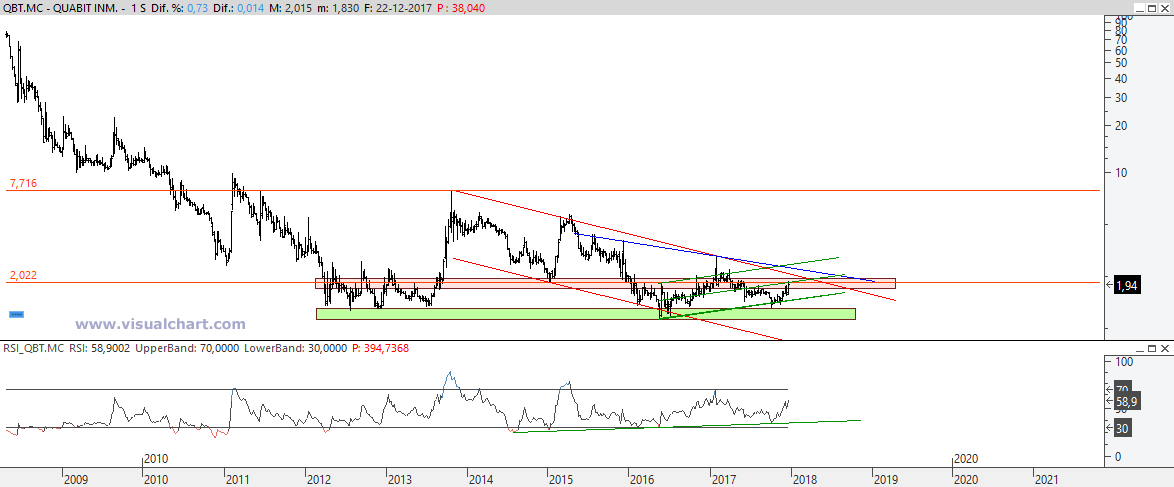Click the 2014 year on time axis
The width and height of the screenshot is (1174, 487).
pyautogui.click(x=480, y=479)
